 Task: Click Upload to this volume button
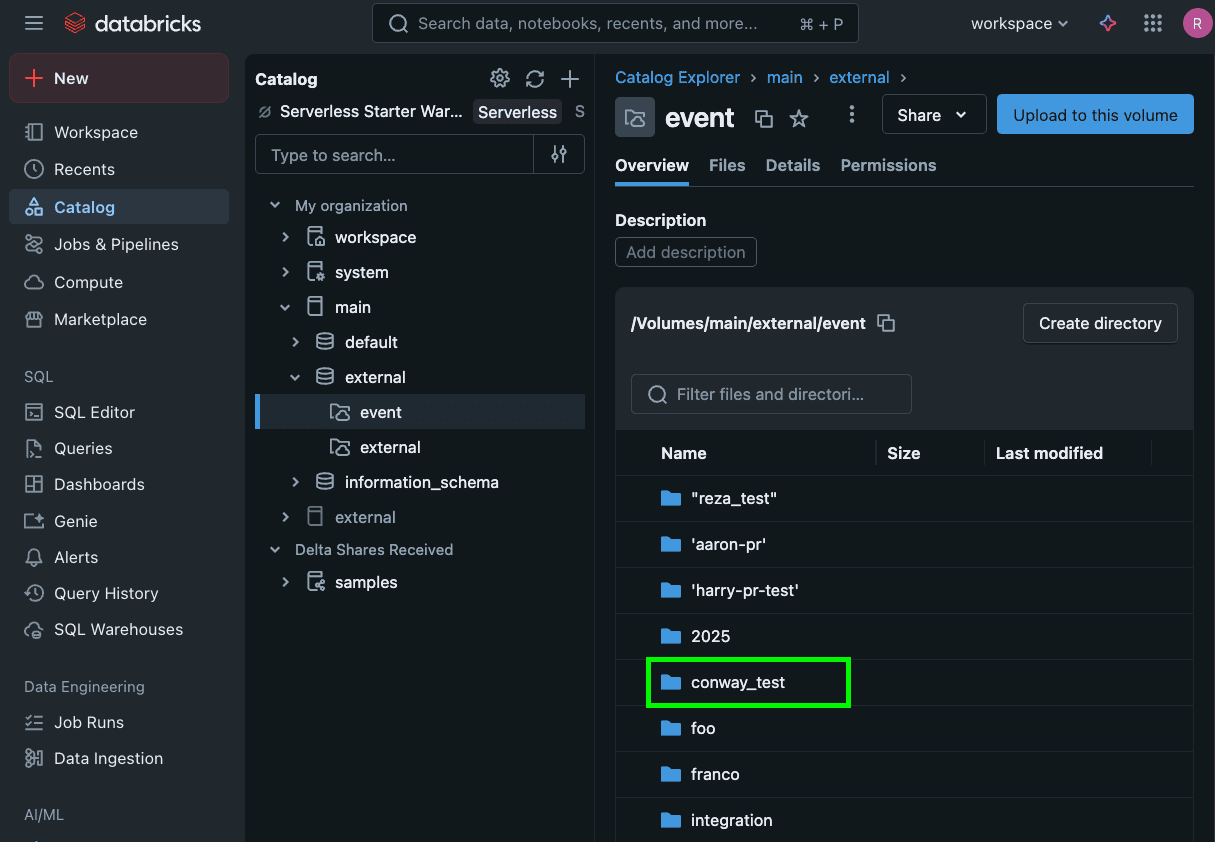[x=1095, y=115]
